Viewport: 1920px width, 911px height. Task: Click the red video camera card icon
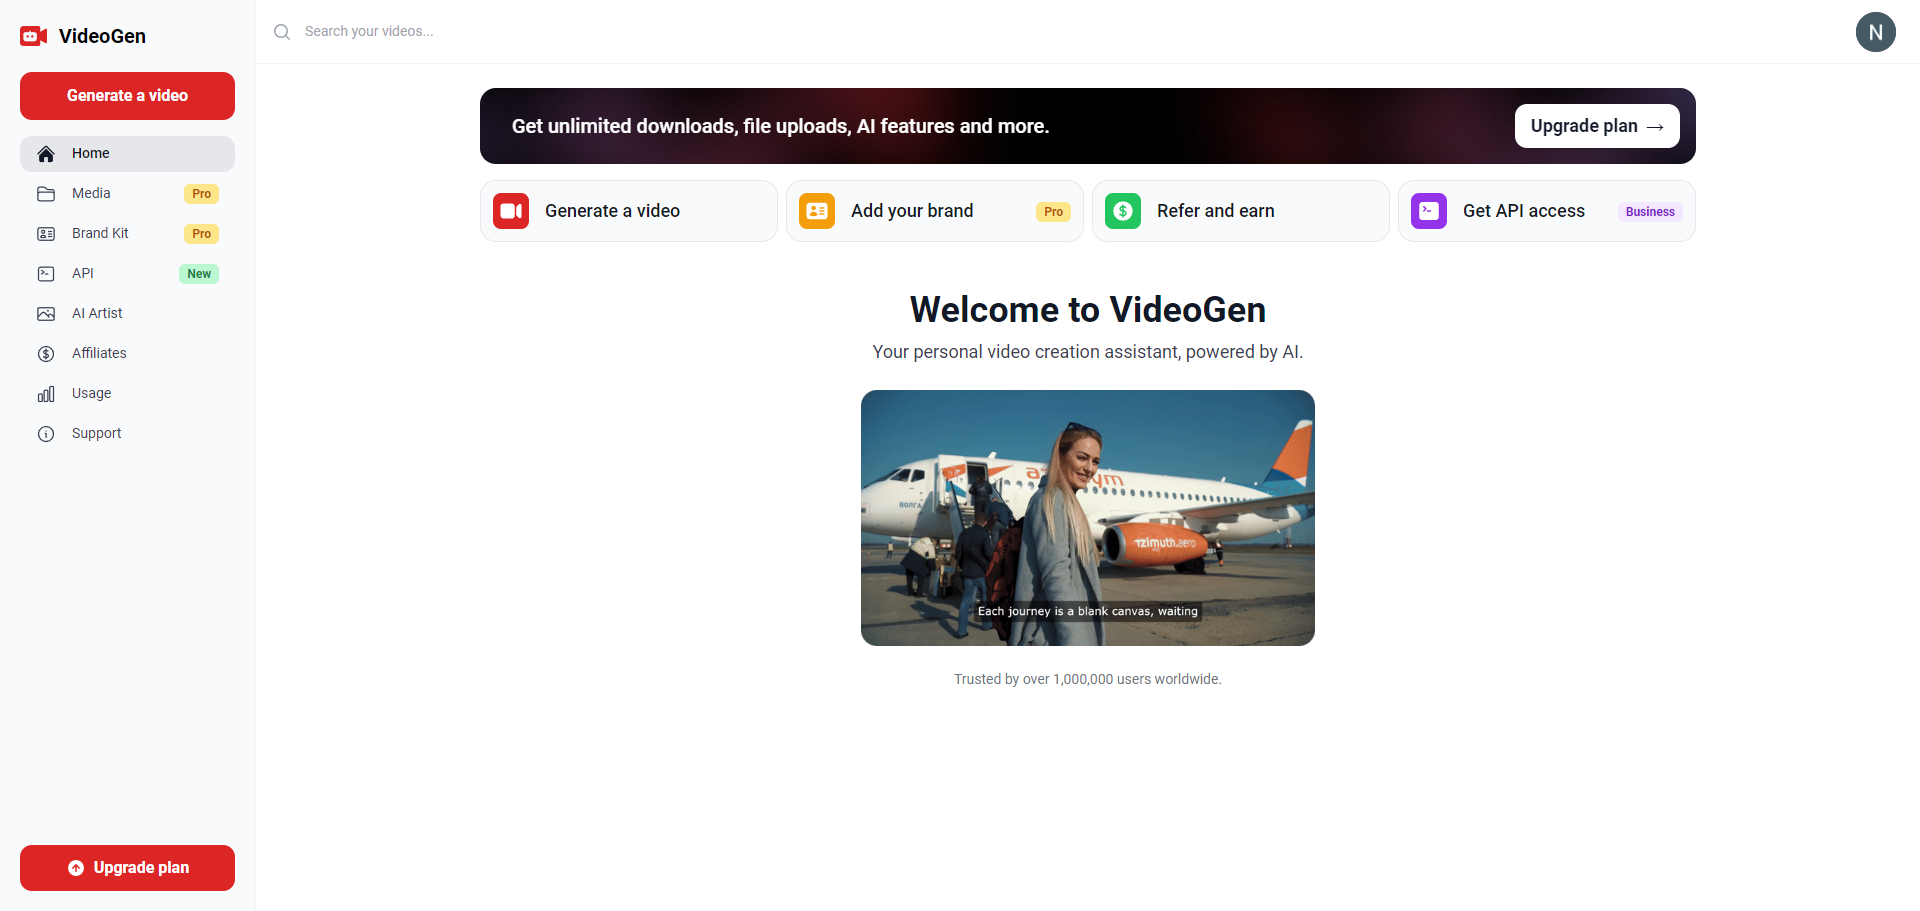pyautogui.click(x=511, y=211)
